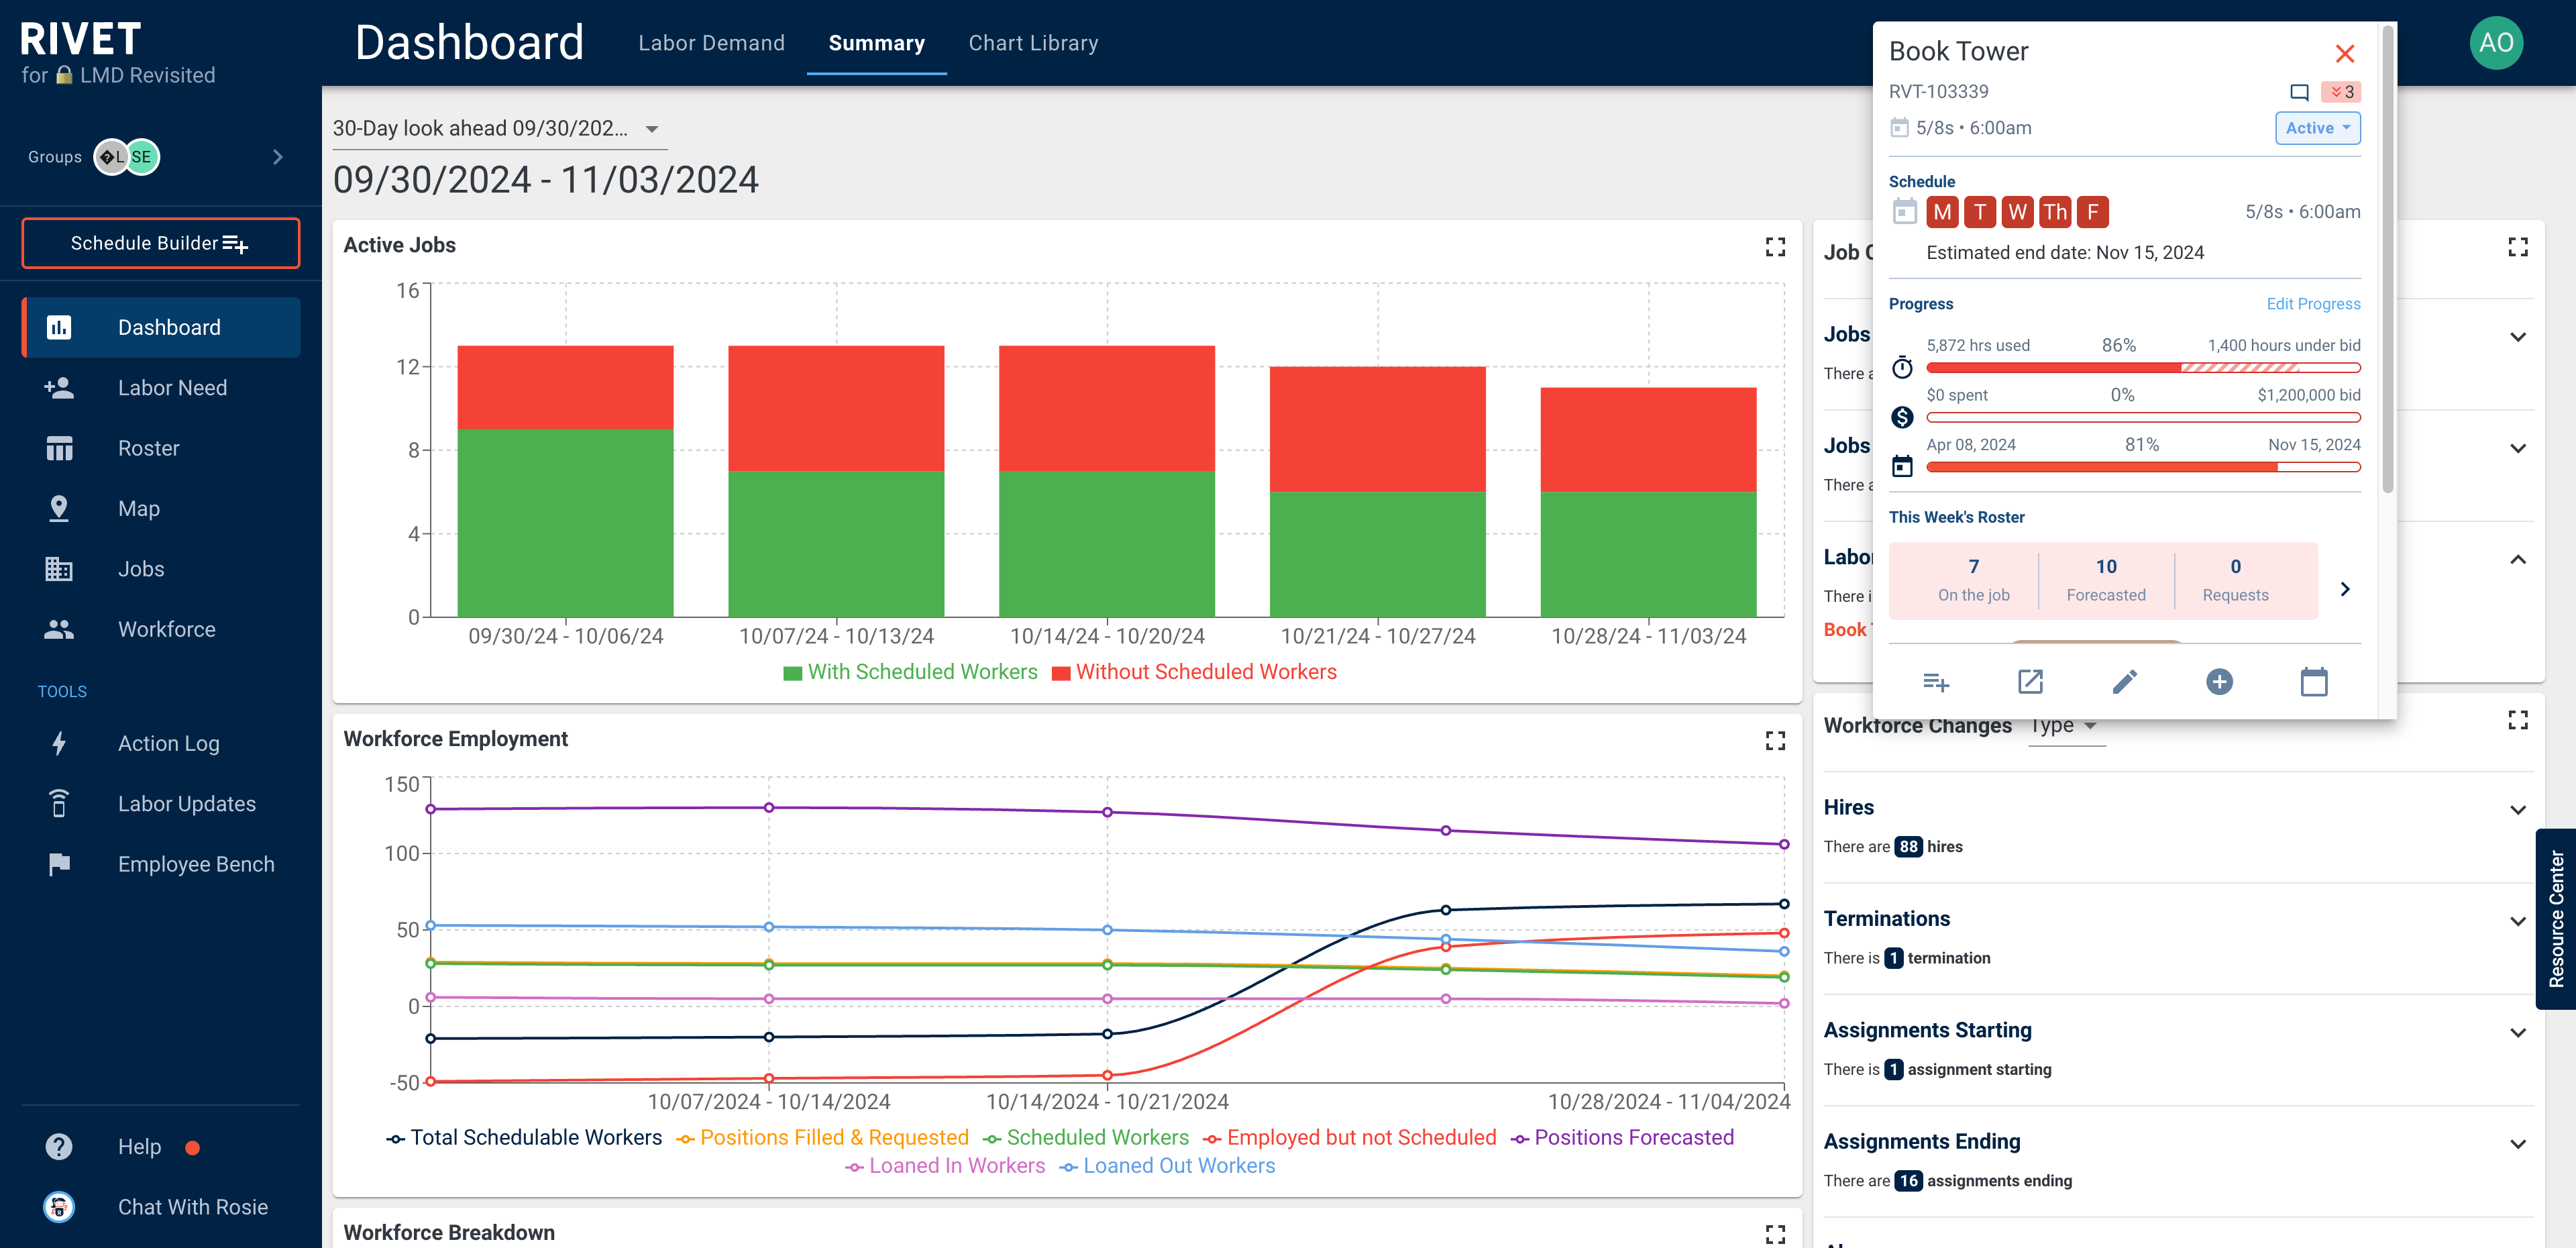Image resolution: width=2576 pixels, height=1248 pixels.
Task: Click add-to-schedule list icon in Book Tower
Action: (1935, 682)
